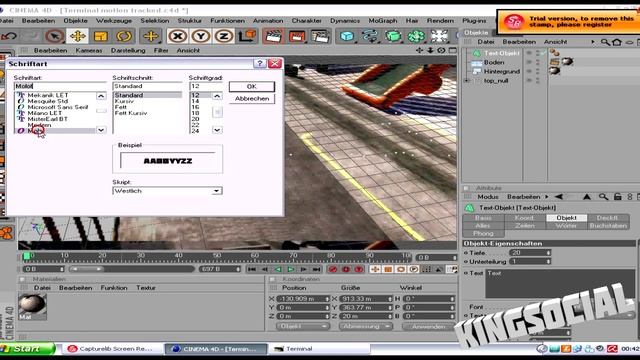Screen dimensions: 640x360
Task: Click the Tiefe value stepper
Action: 548,253
